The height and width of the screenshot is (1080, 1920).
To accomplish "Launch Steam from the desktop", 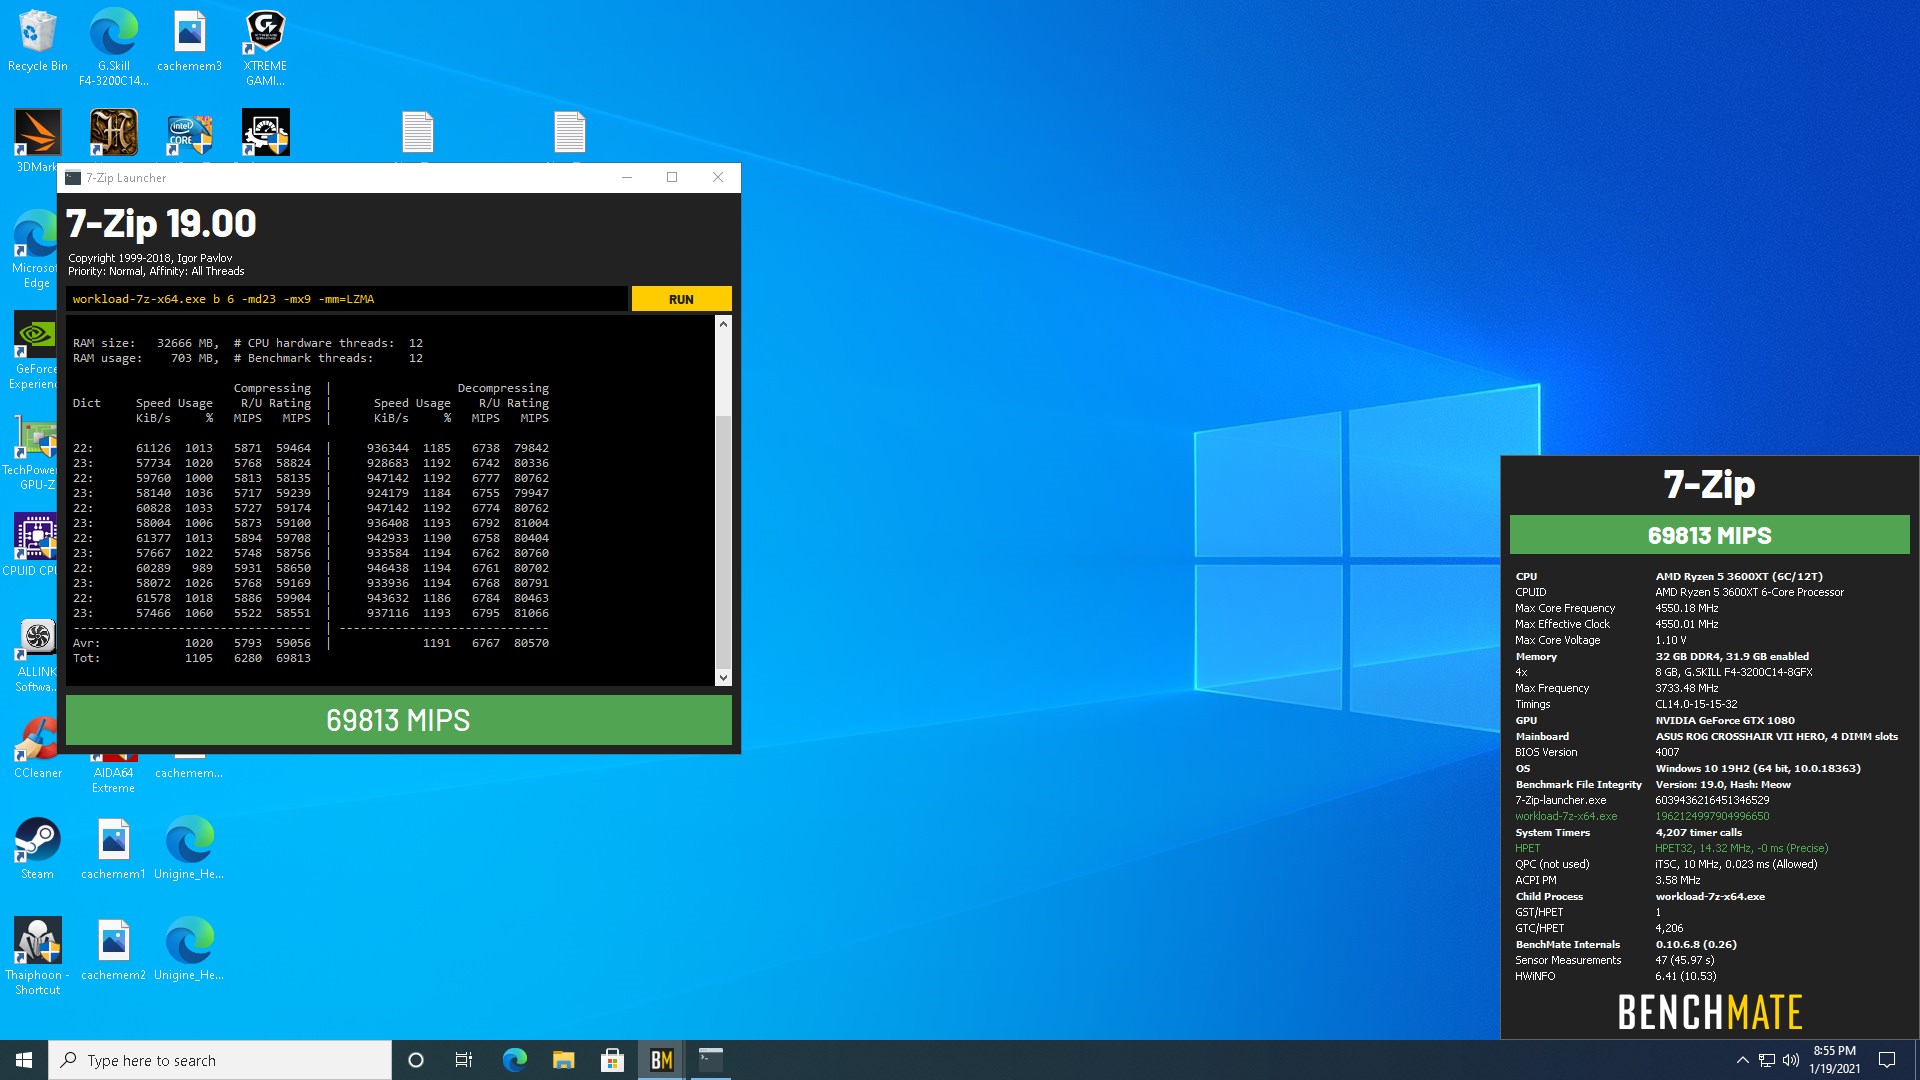I will [x=38, y=848].
